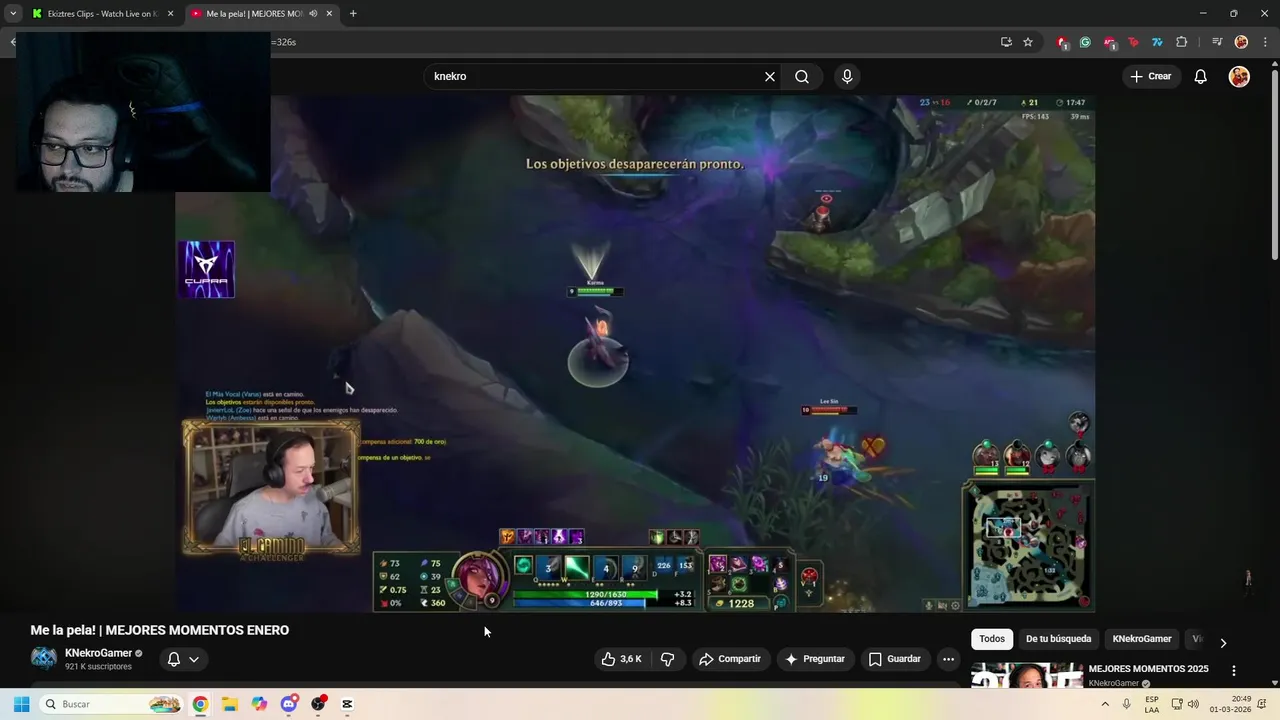
Task: Open the Adblock extension icon with badge
Action: click(x=1109, y=42)
